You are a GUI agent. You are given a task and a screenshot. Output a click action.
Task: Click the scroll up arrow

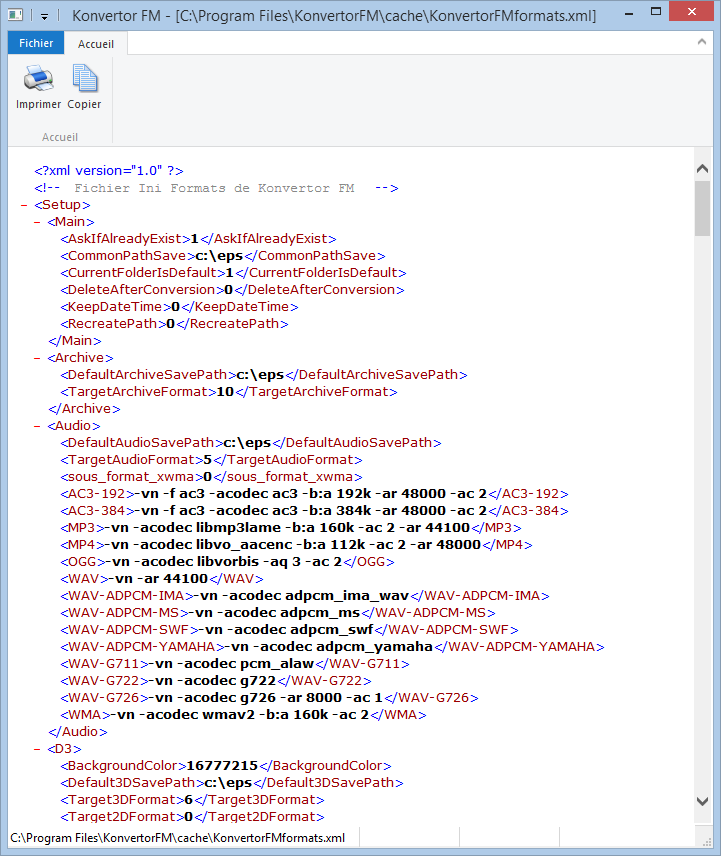point(702,169)
